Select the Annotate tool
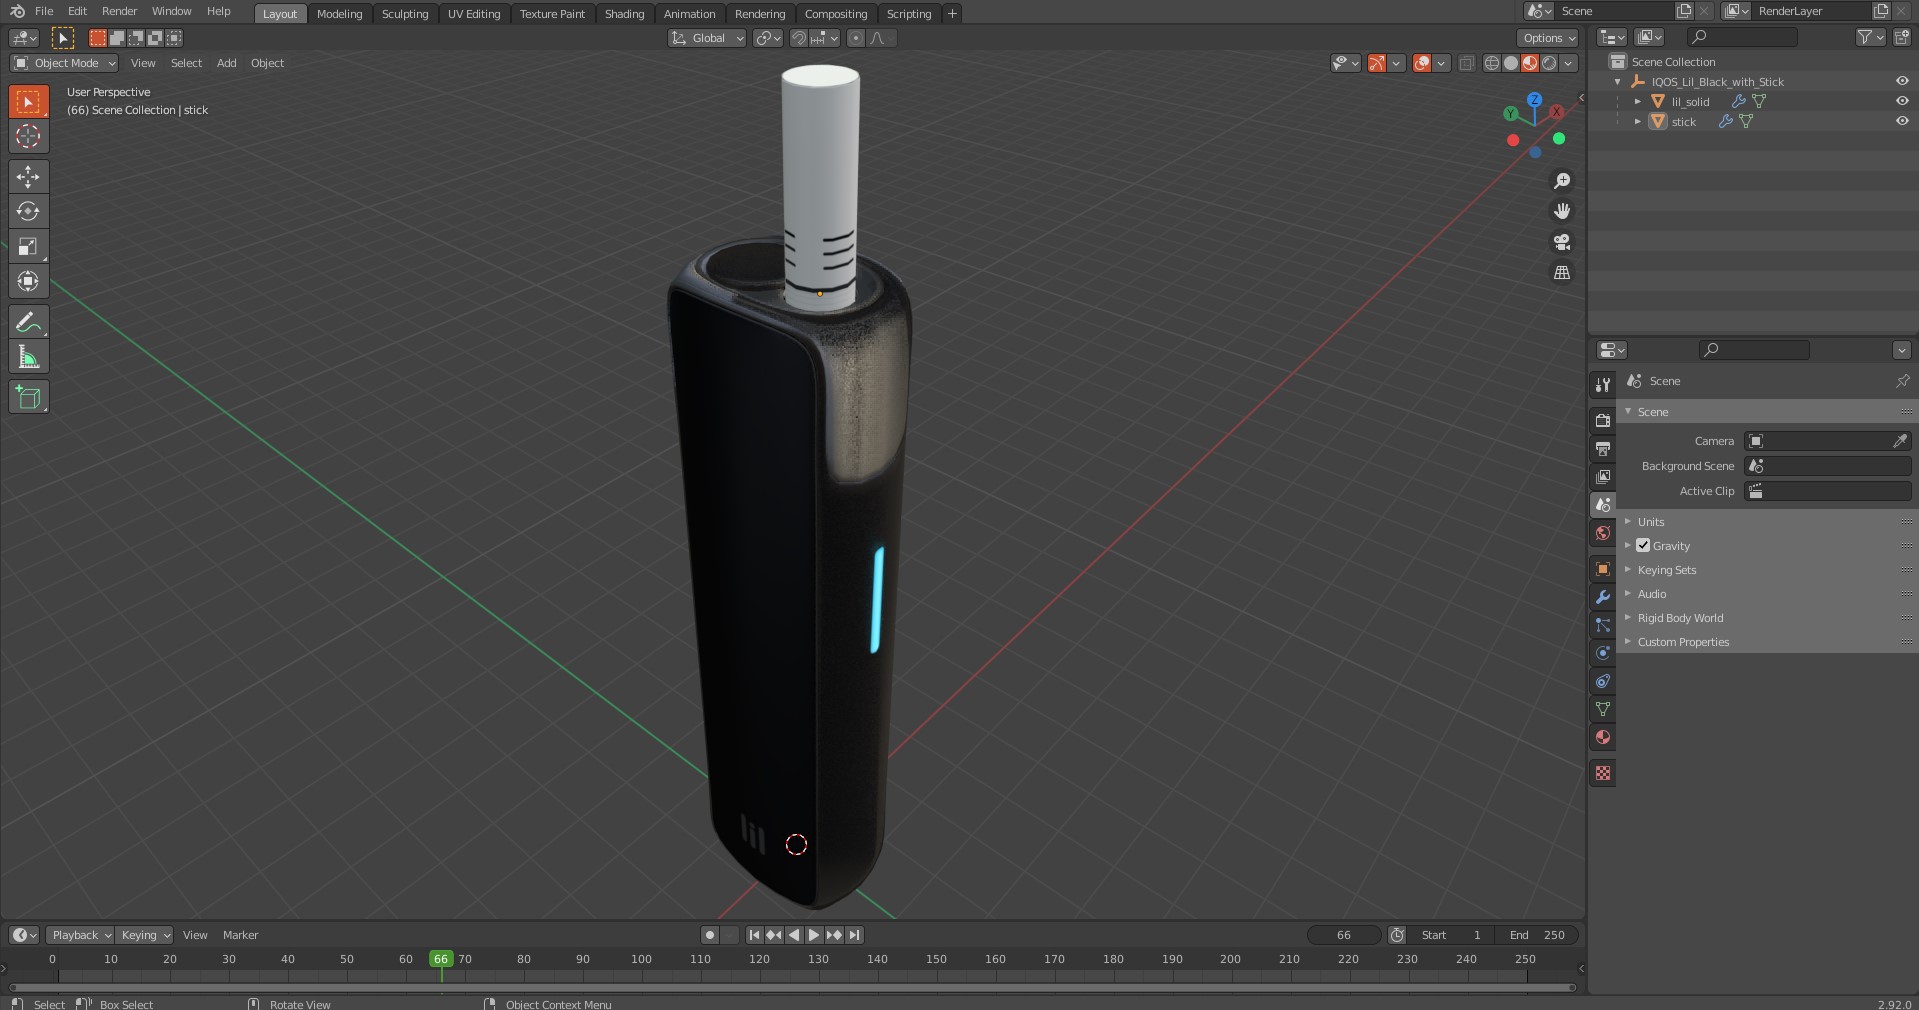The image size is (1919, 1010). coord(28,322)
